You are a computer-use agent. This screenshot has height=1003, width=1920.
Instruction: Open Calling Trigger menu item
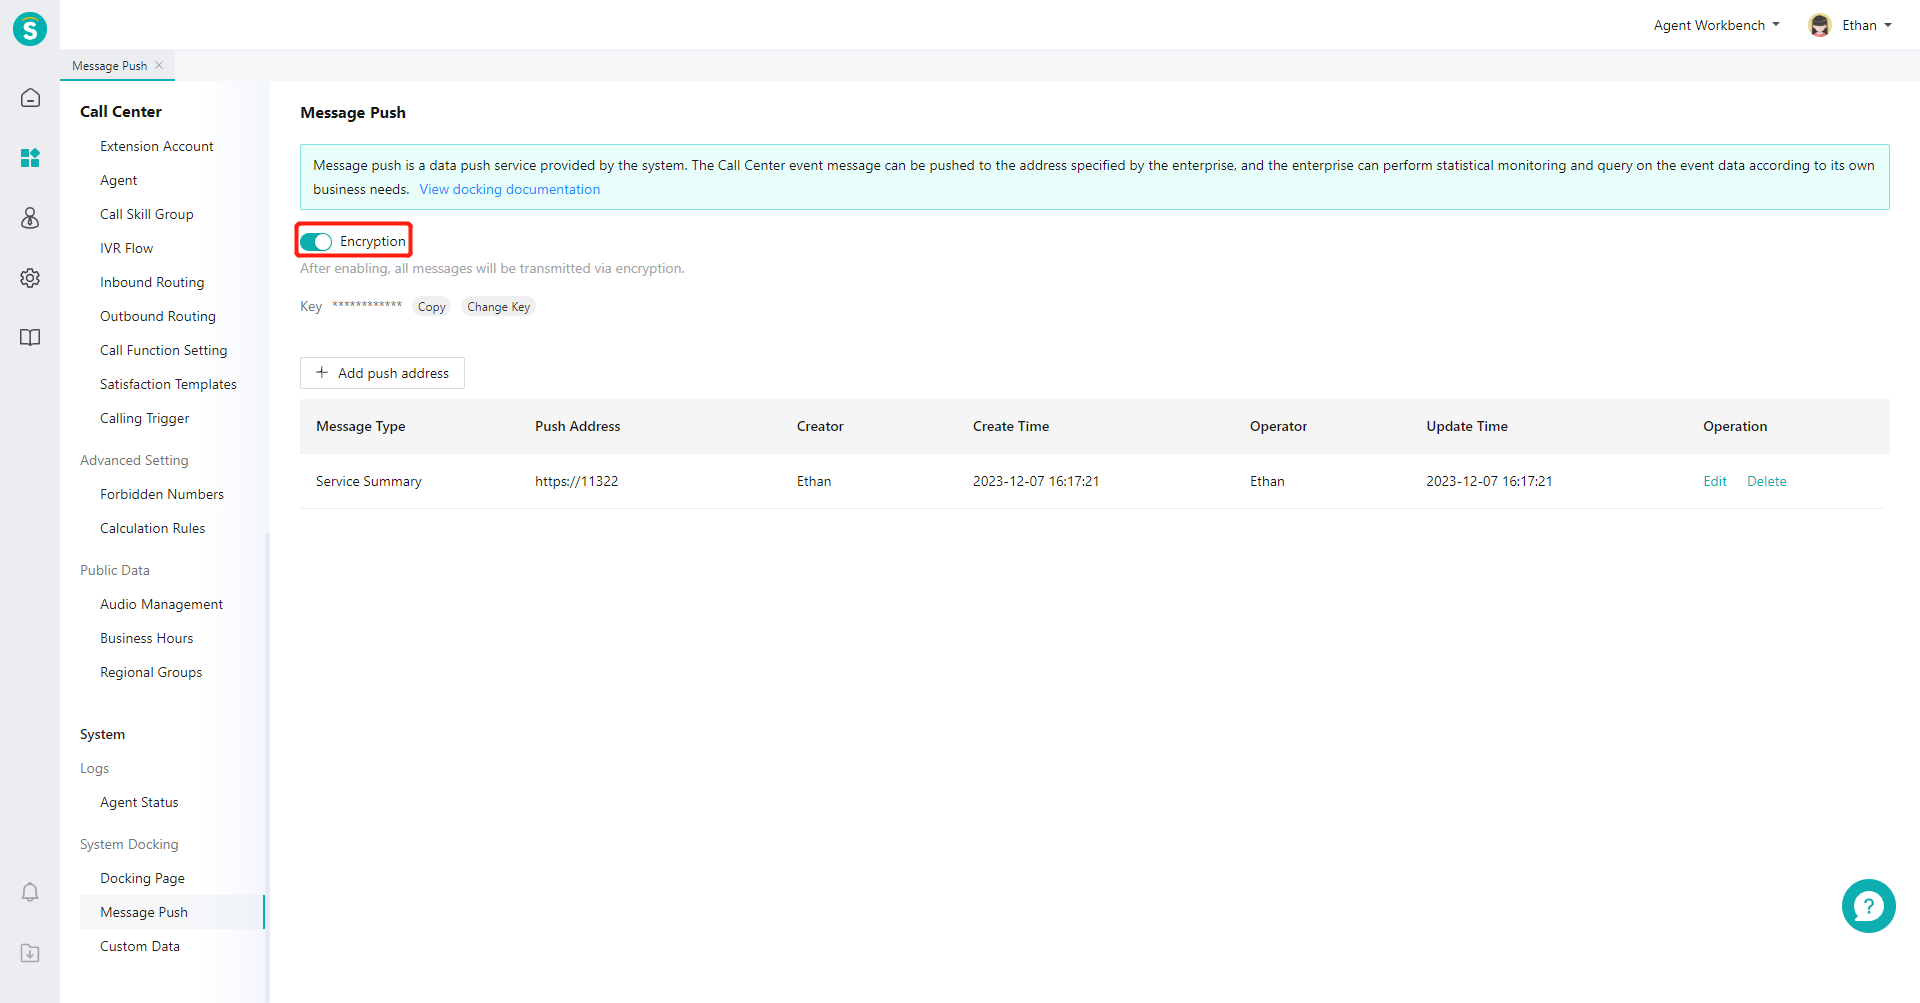pos(145,418)
